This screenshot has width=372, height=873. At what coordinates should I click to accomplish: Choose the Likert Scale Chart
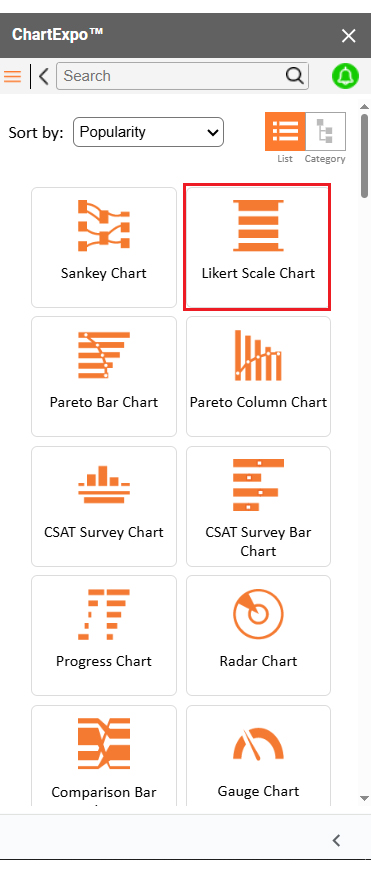tap(258, 247)
